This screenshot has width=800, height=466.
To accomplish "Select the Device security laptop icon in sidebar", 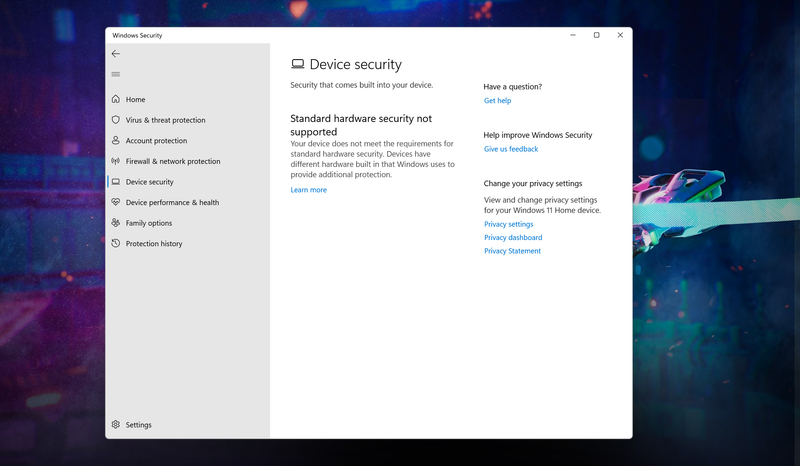I will click(116, 182).
